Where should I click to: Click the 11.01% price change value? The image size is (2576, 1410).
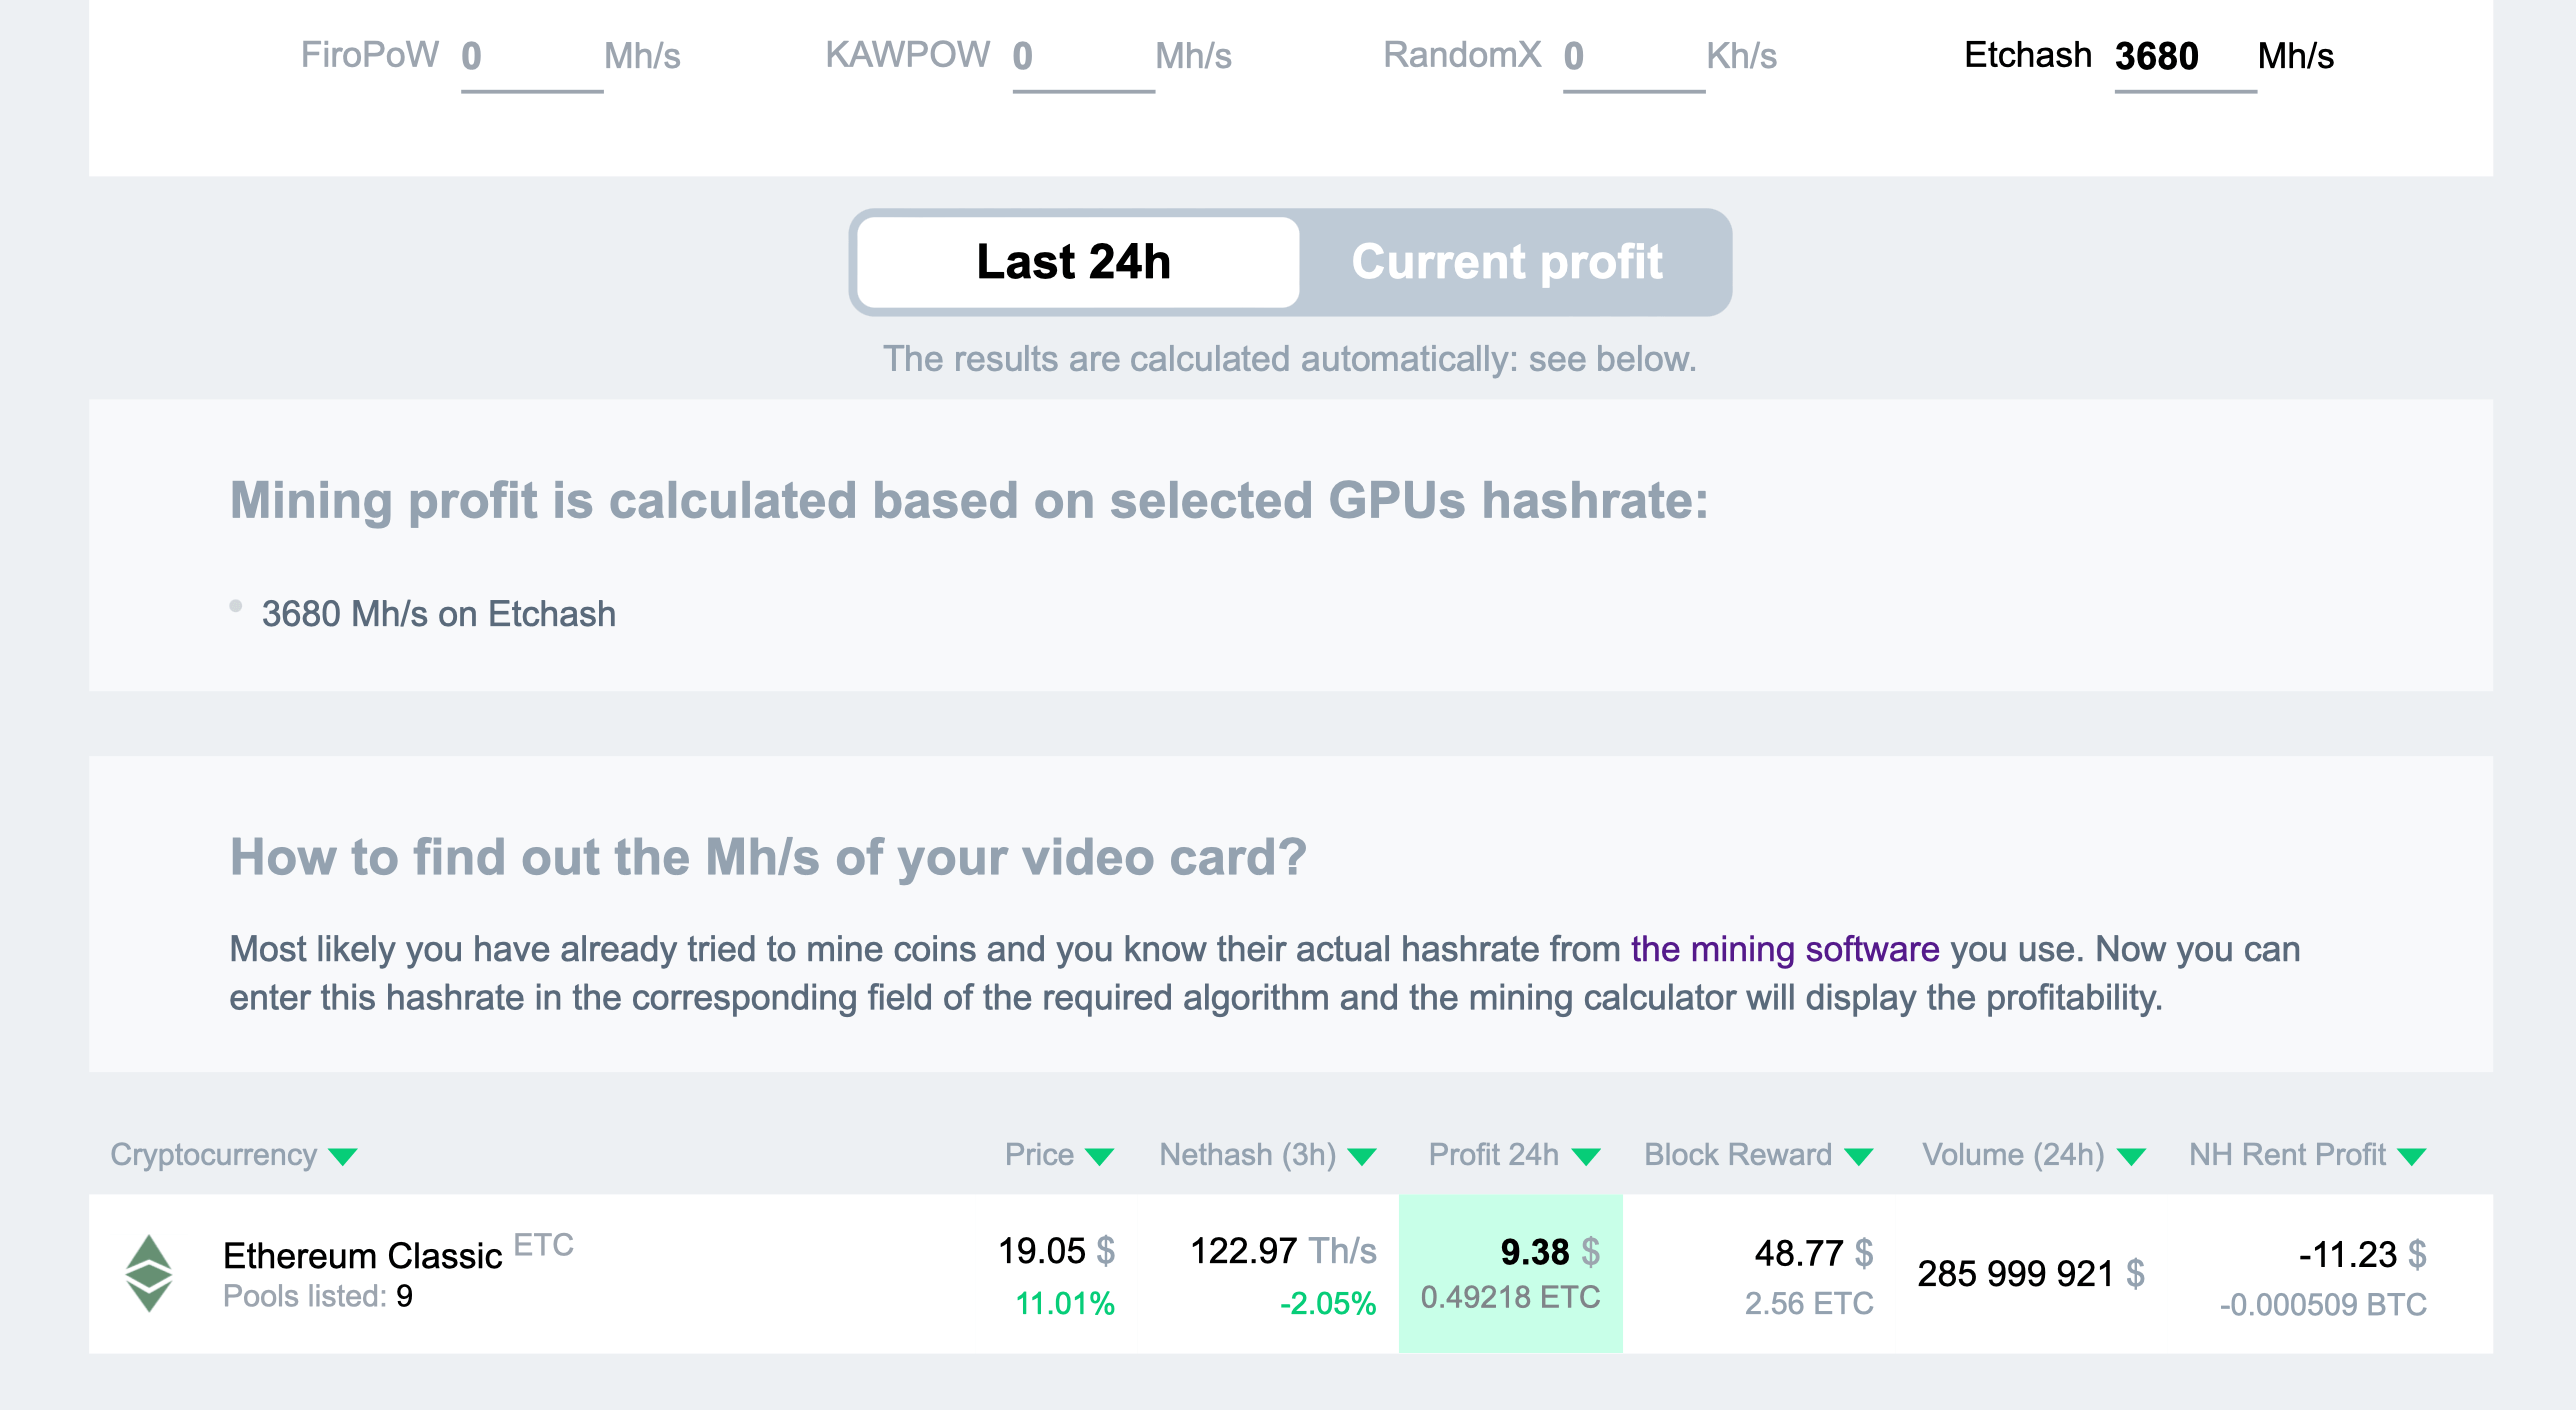tap(1064, 1303)
